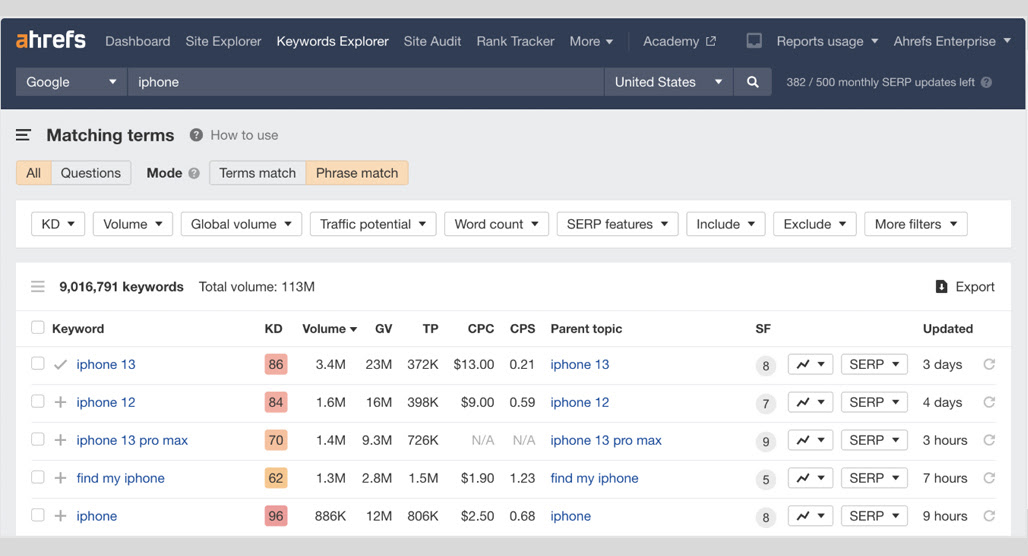
Task: Open the Word count filter dropdown
Action: [x=496, y=224]
